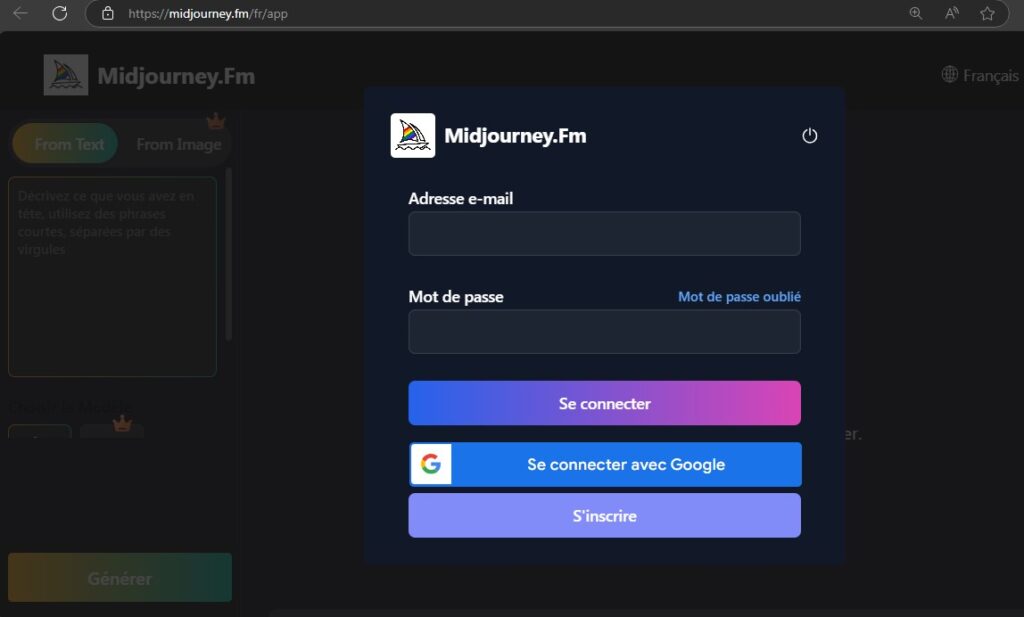Bookmark this page with the star icon
Screen dimensions: 1024x617
point(987,13)
